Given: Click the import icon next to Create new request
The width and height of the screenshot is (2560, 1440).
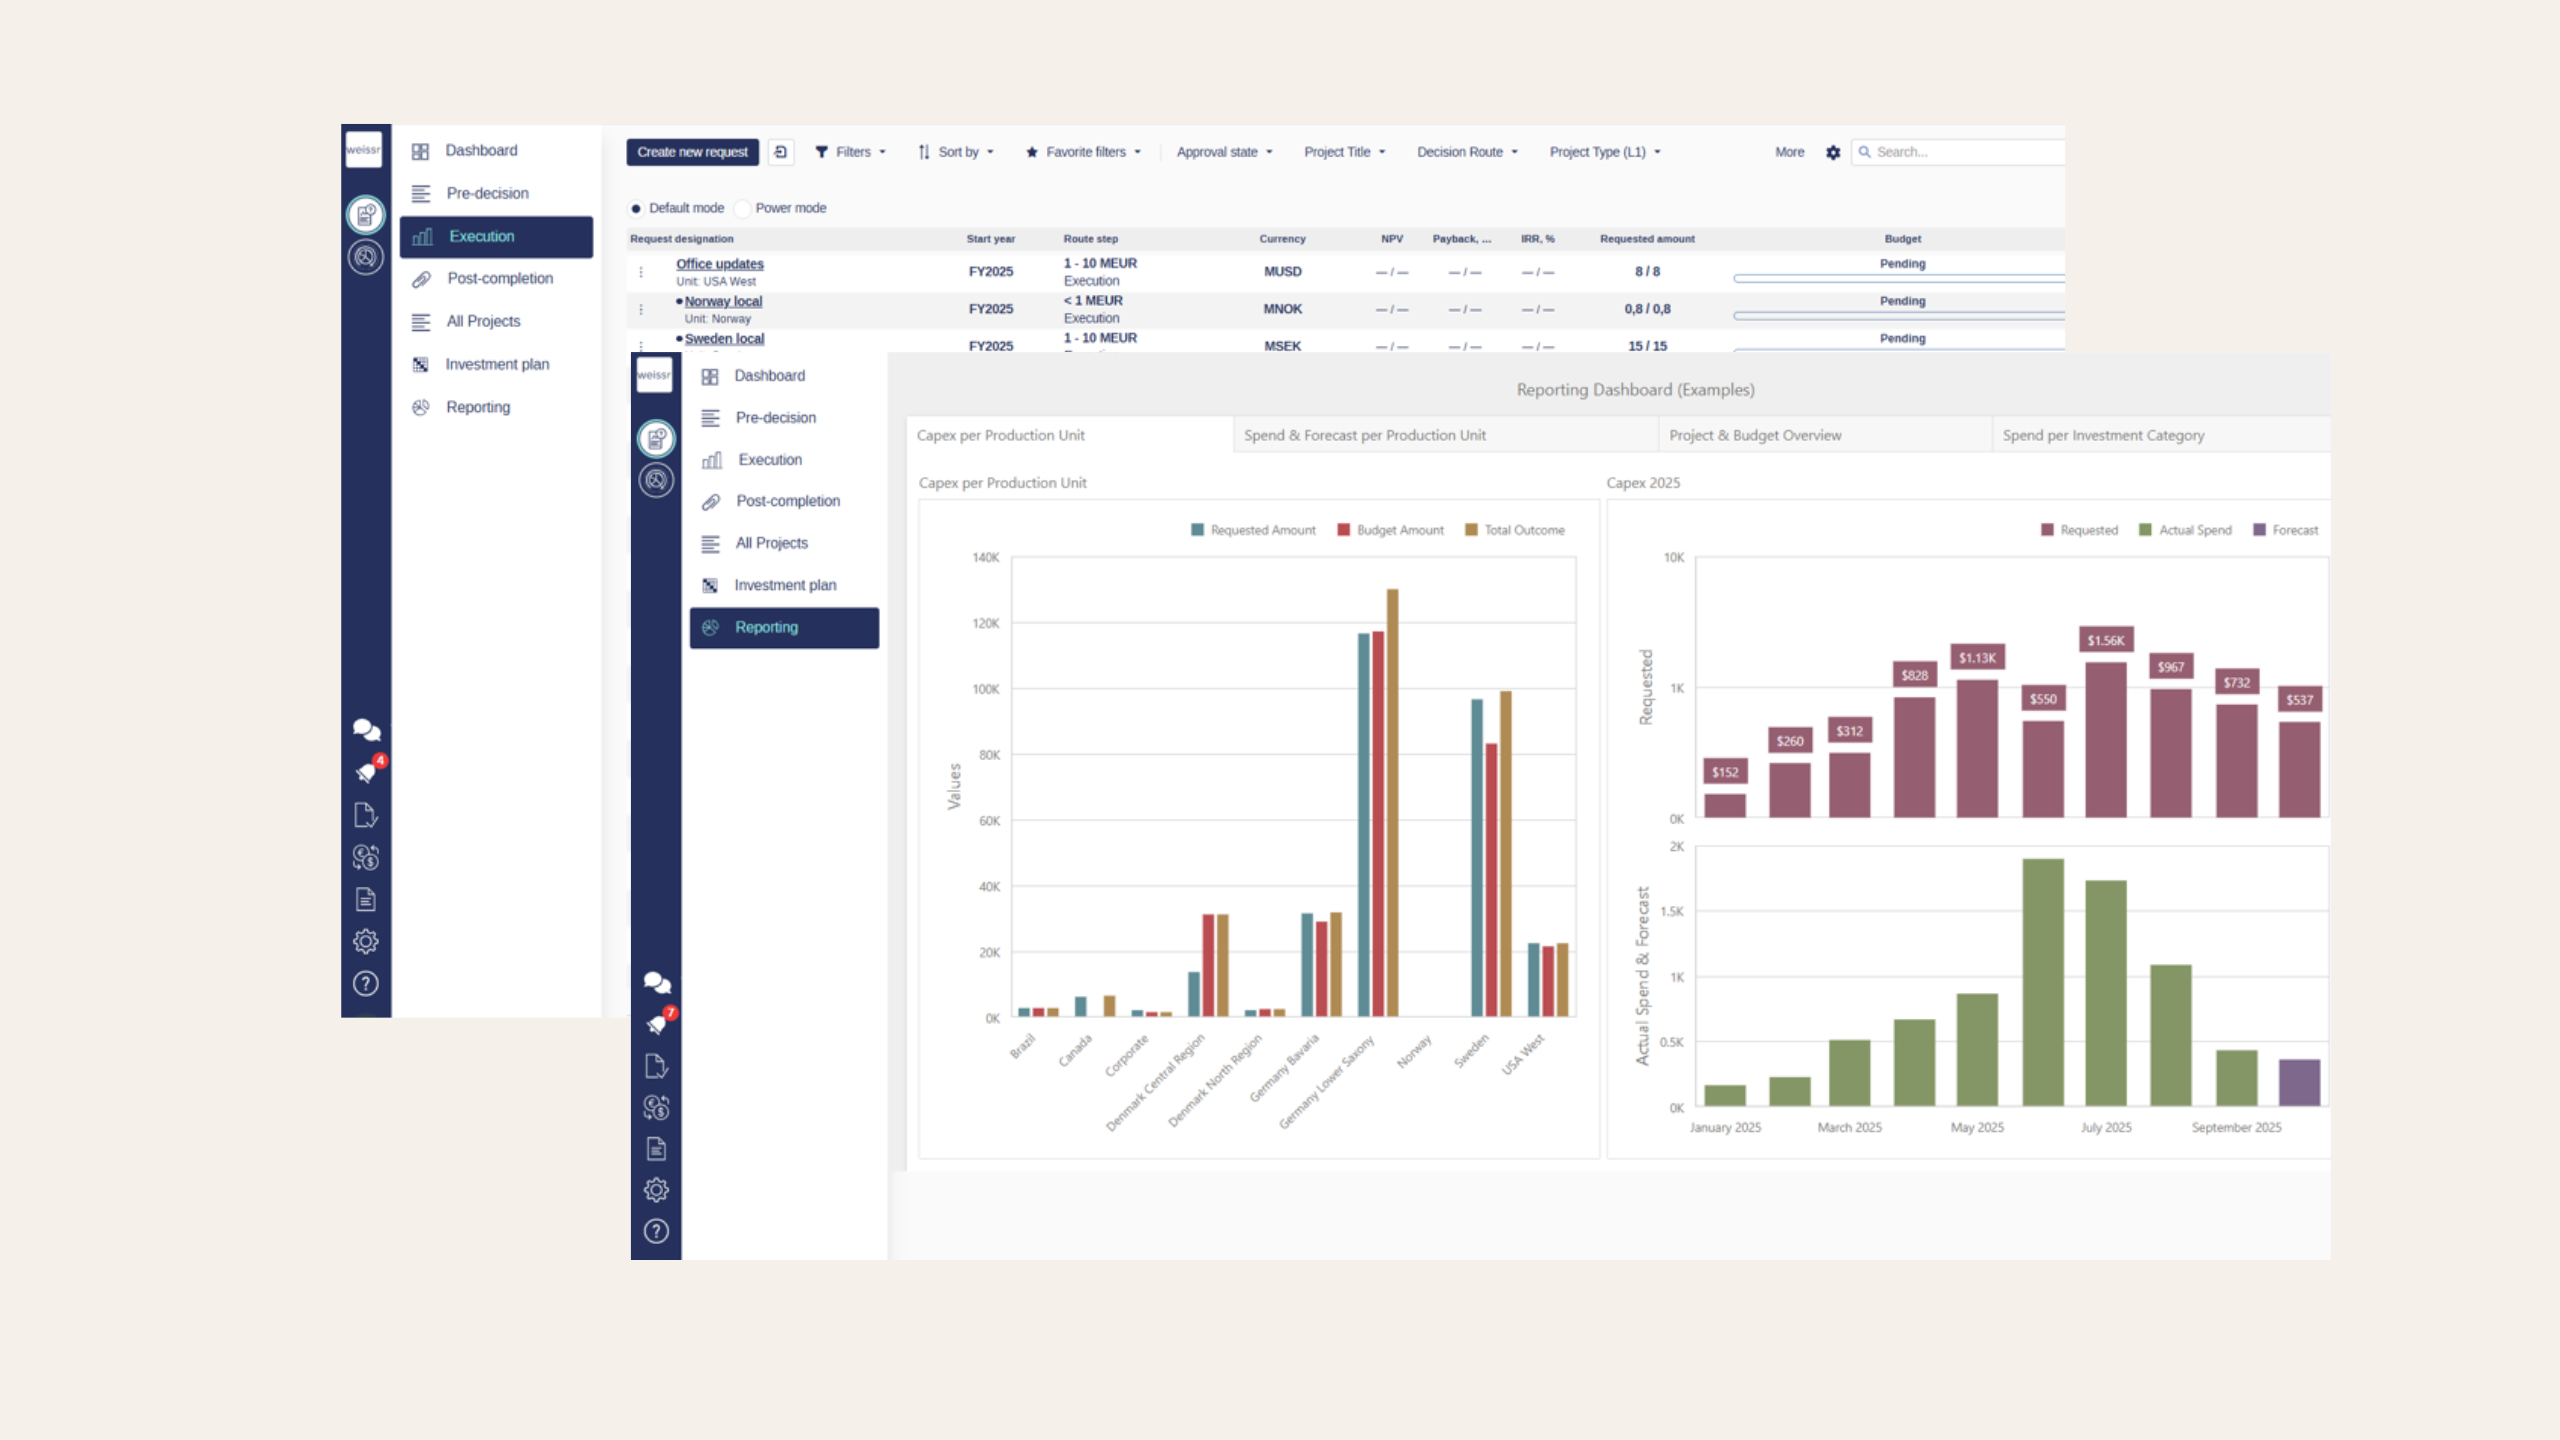Looking at the screenshot, I should coord(781,152).
